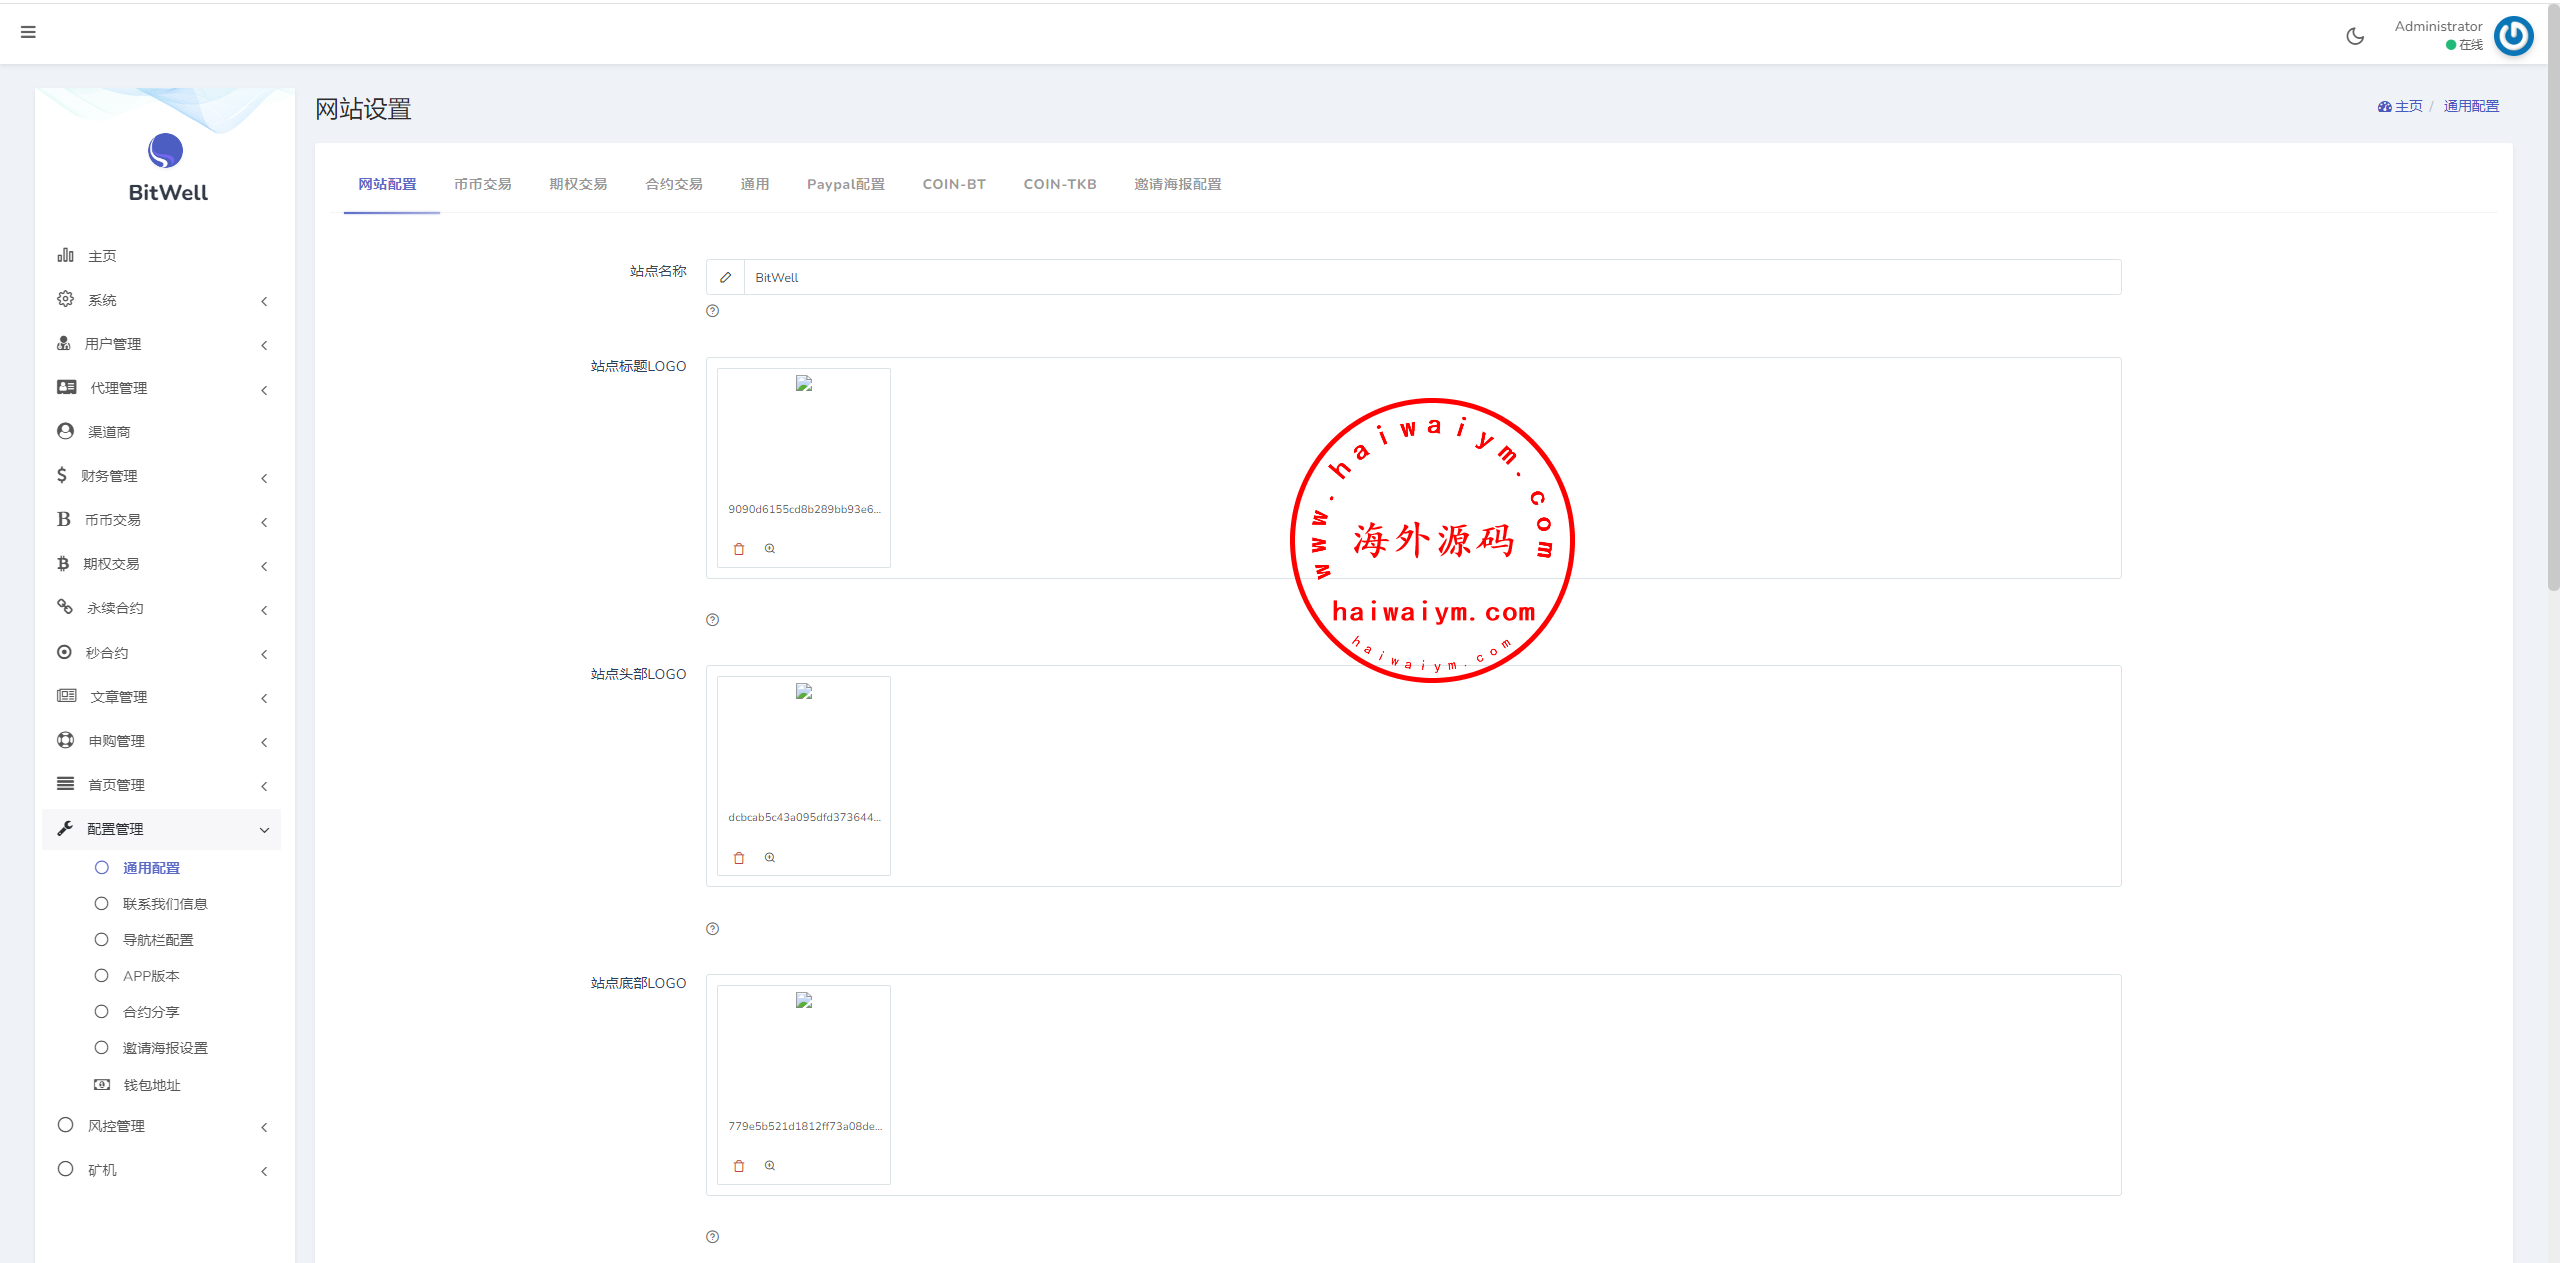2560x1263 pixels.
Task: Open 钱包地址 wallet address menu item
Action: click(151, 1085)
